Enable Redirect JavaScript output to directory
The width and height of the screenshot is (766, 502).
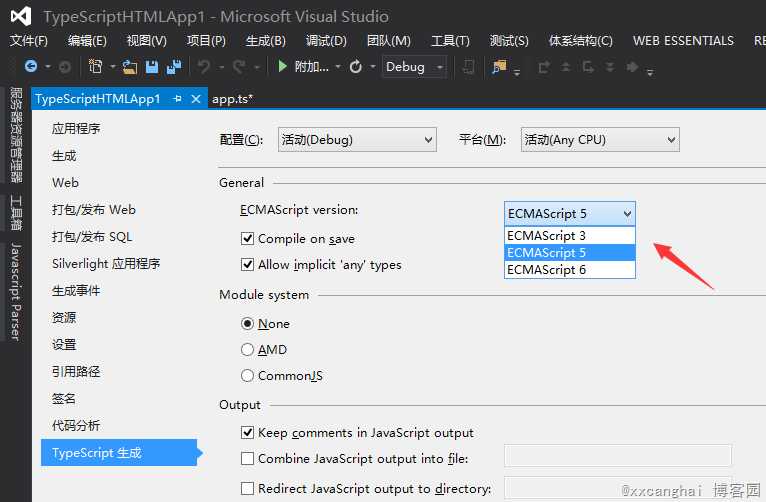point(248,488)
